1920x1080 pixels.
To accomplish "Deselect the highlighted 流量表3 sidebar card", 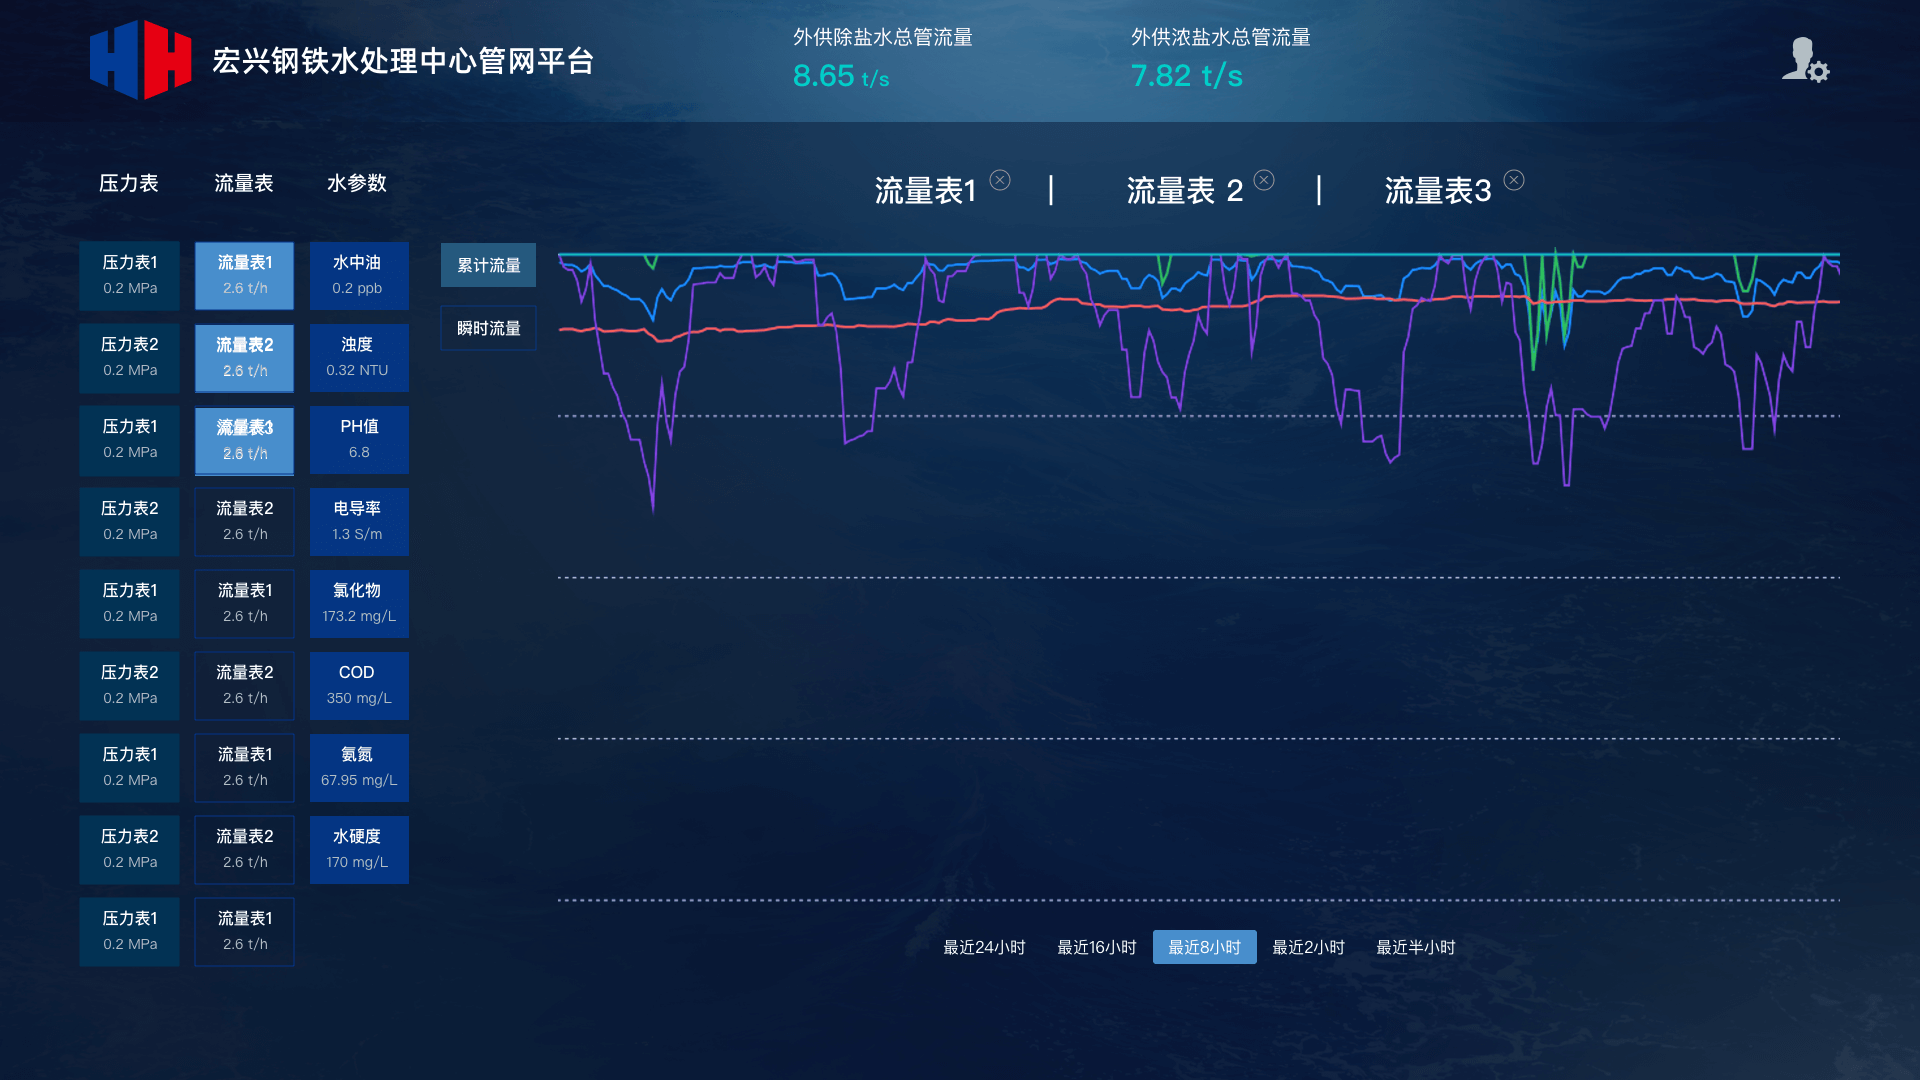I will coord(243,439).
